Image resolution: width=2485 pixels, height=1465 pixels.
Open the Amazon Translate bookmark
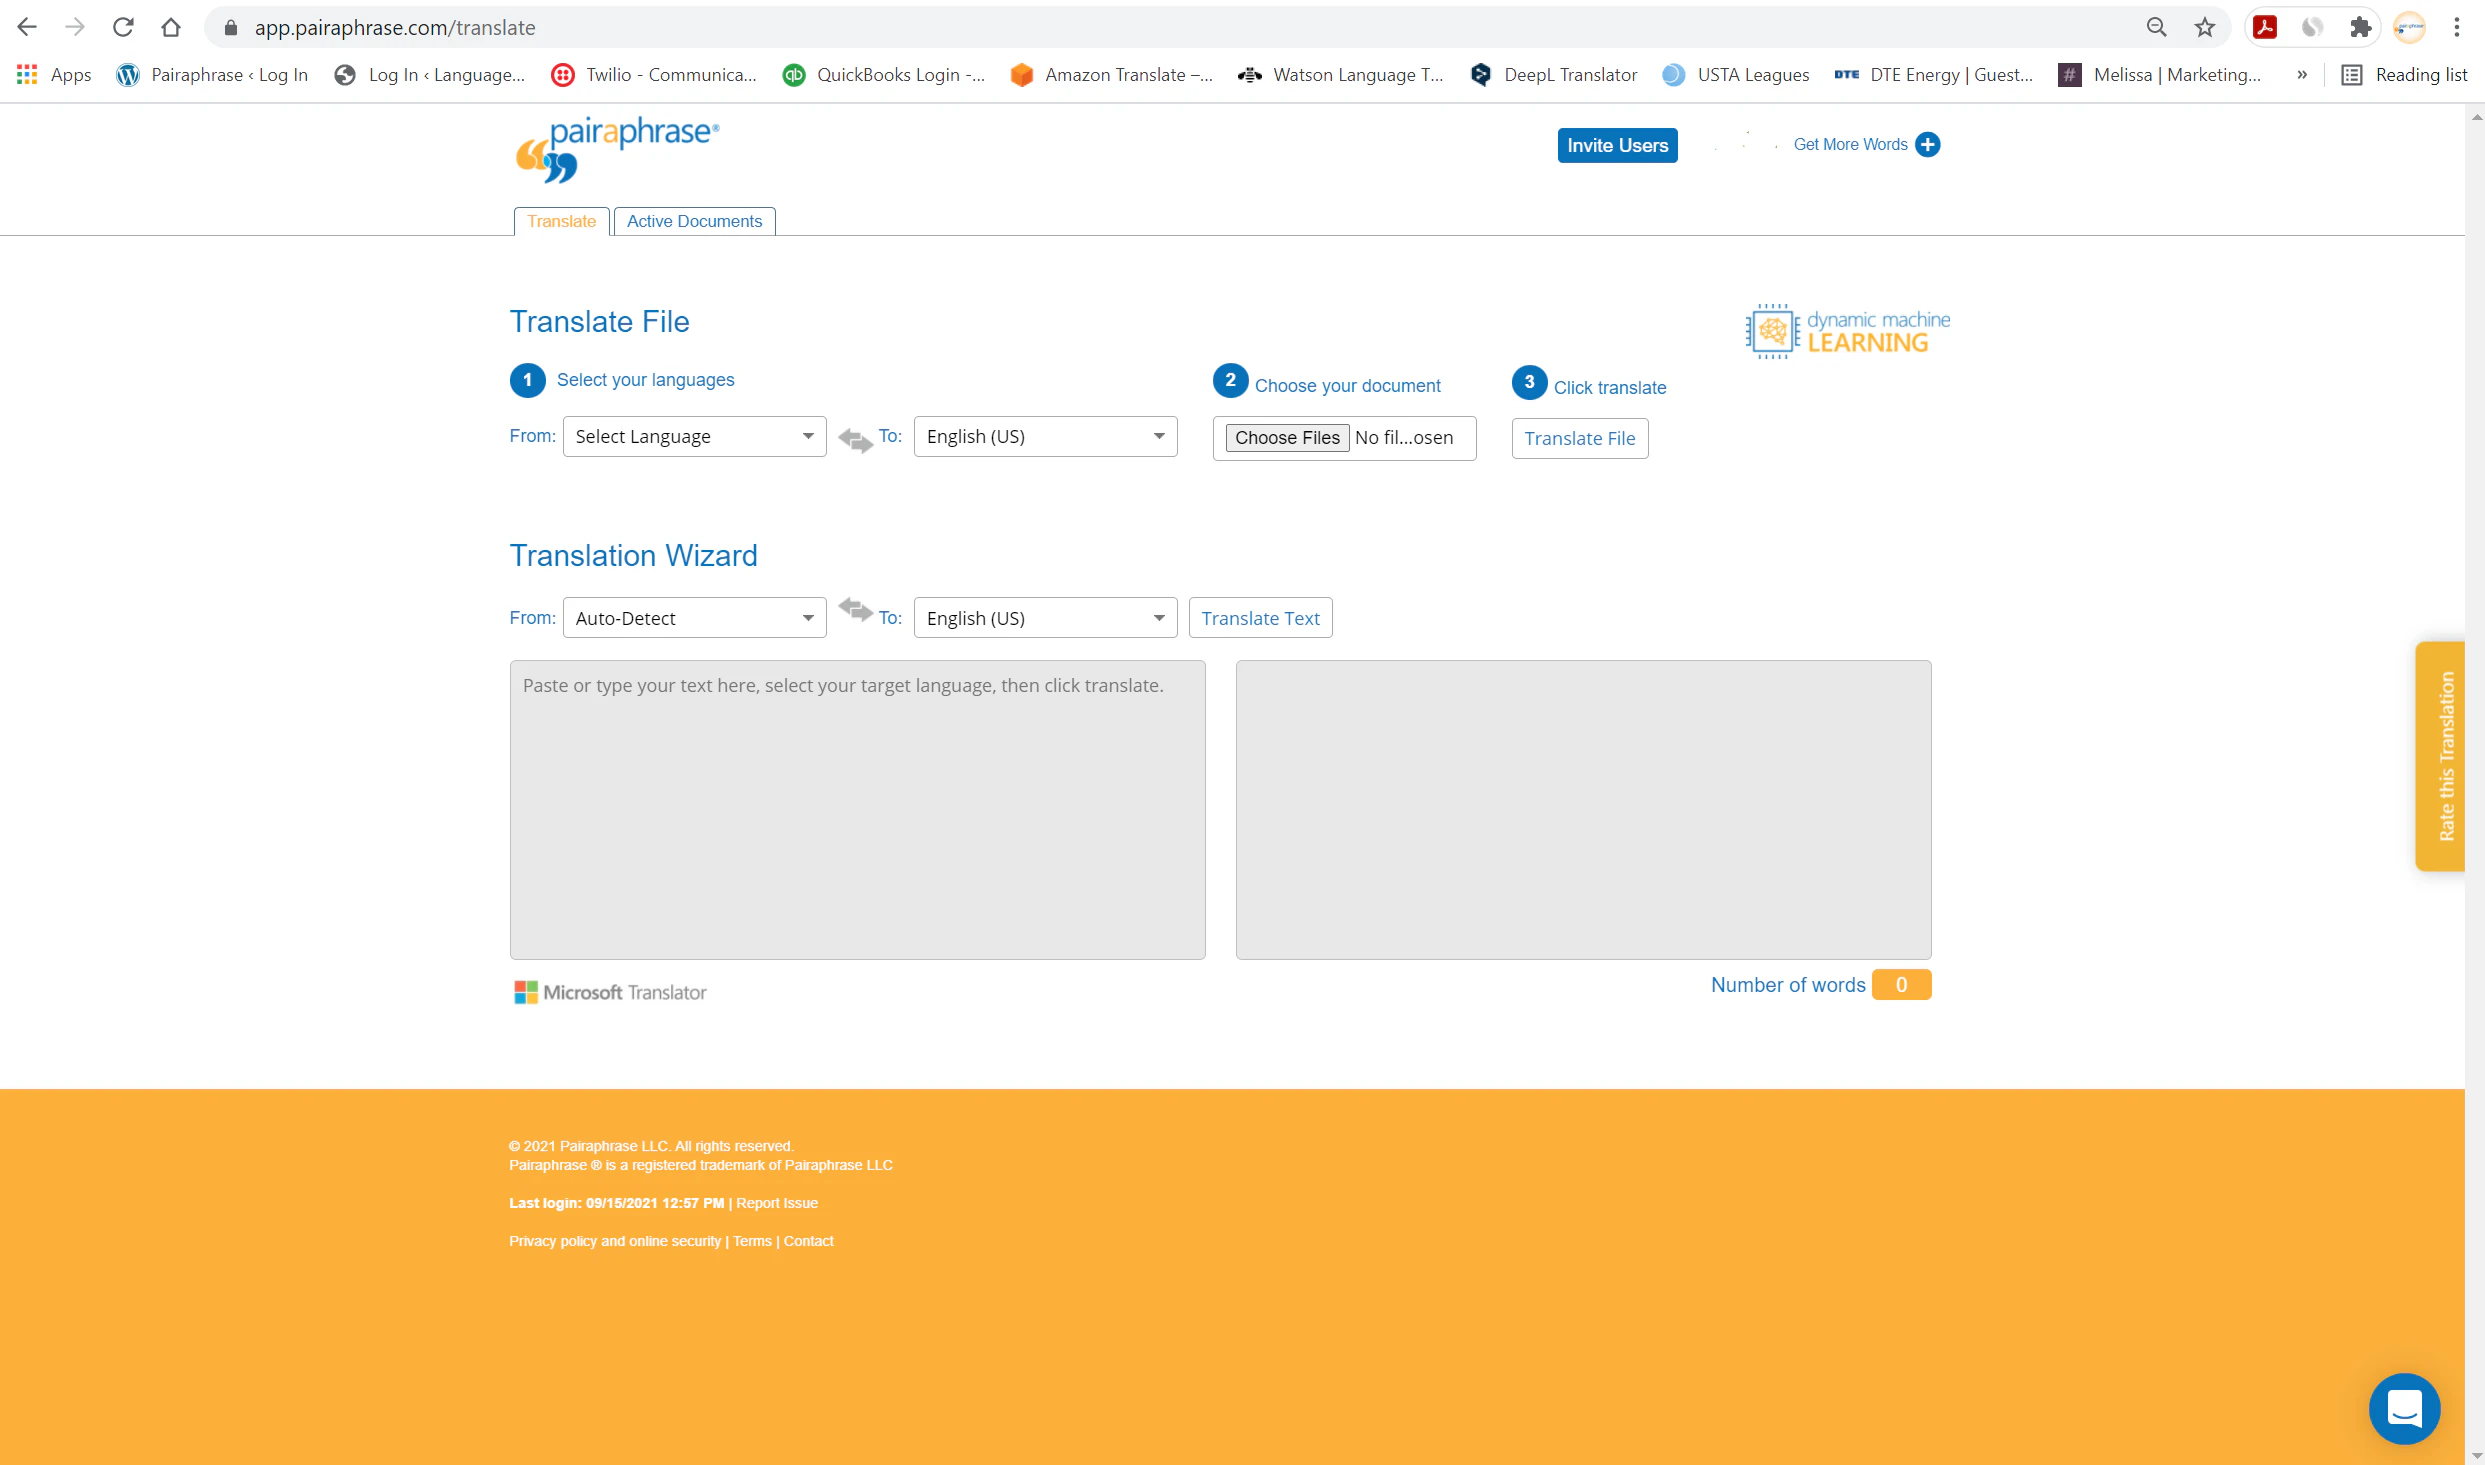click(1111, 75)
